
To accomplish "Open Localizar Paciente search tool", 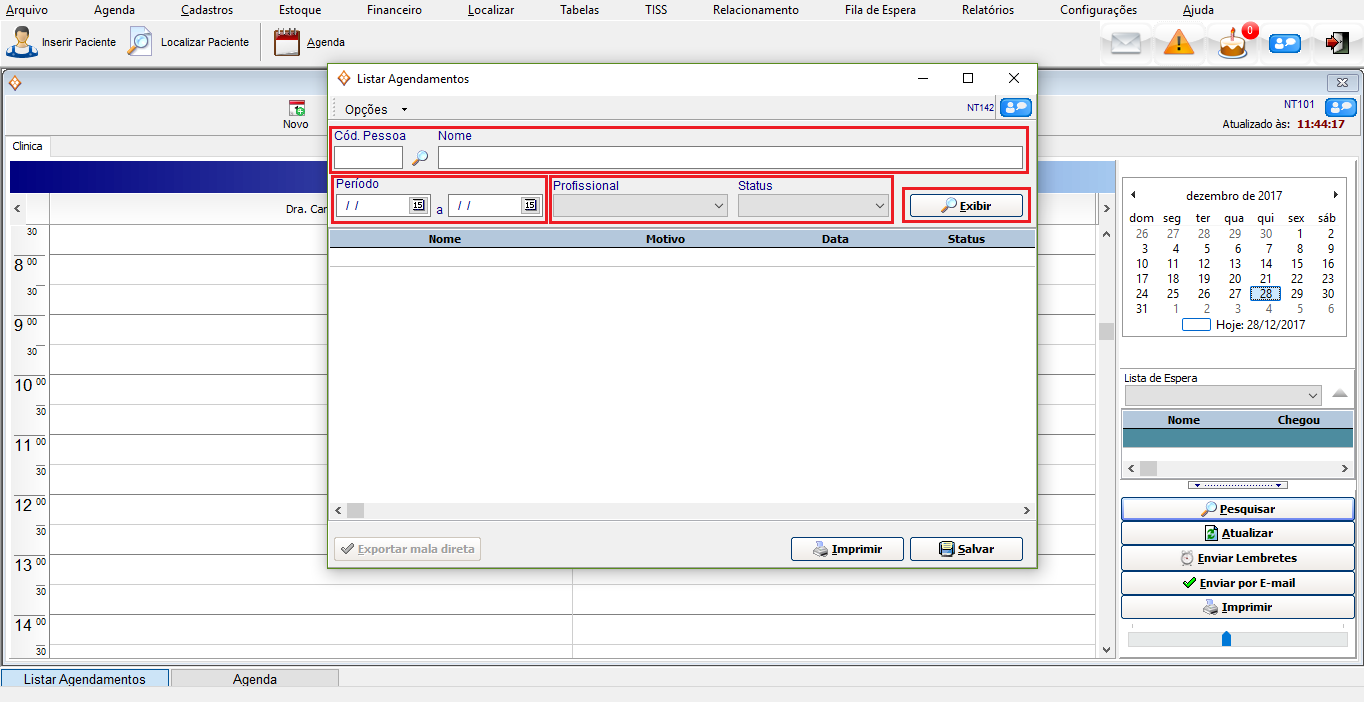I will click(x=140, y=43).
